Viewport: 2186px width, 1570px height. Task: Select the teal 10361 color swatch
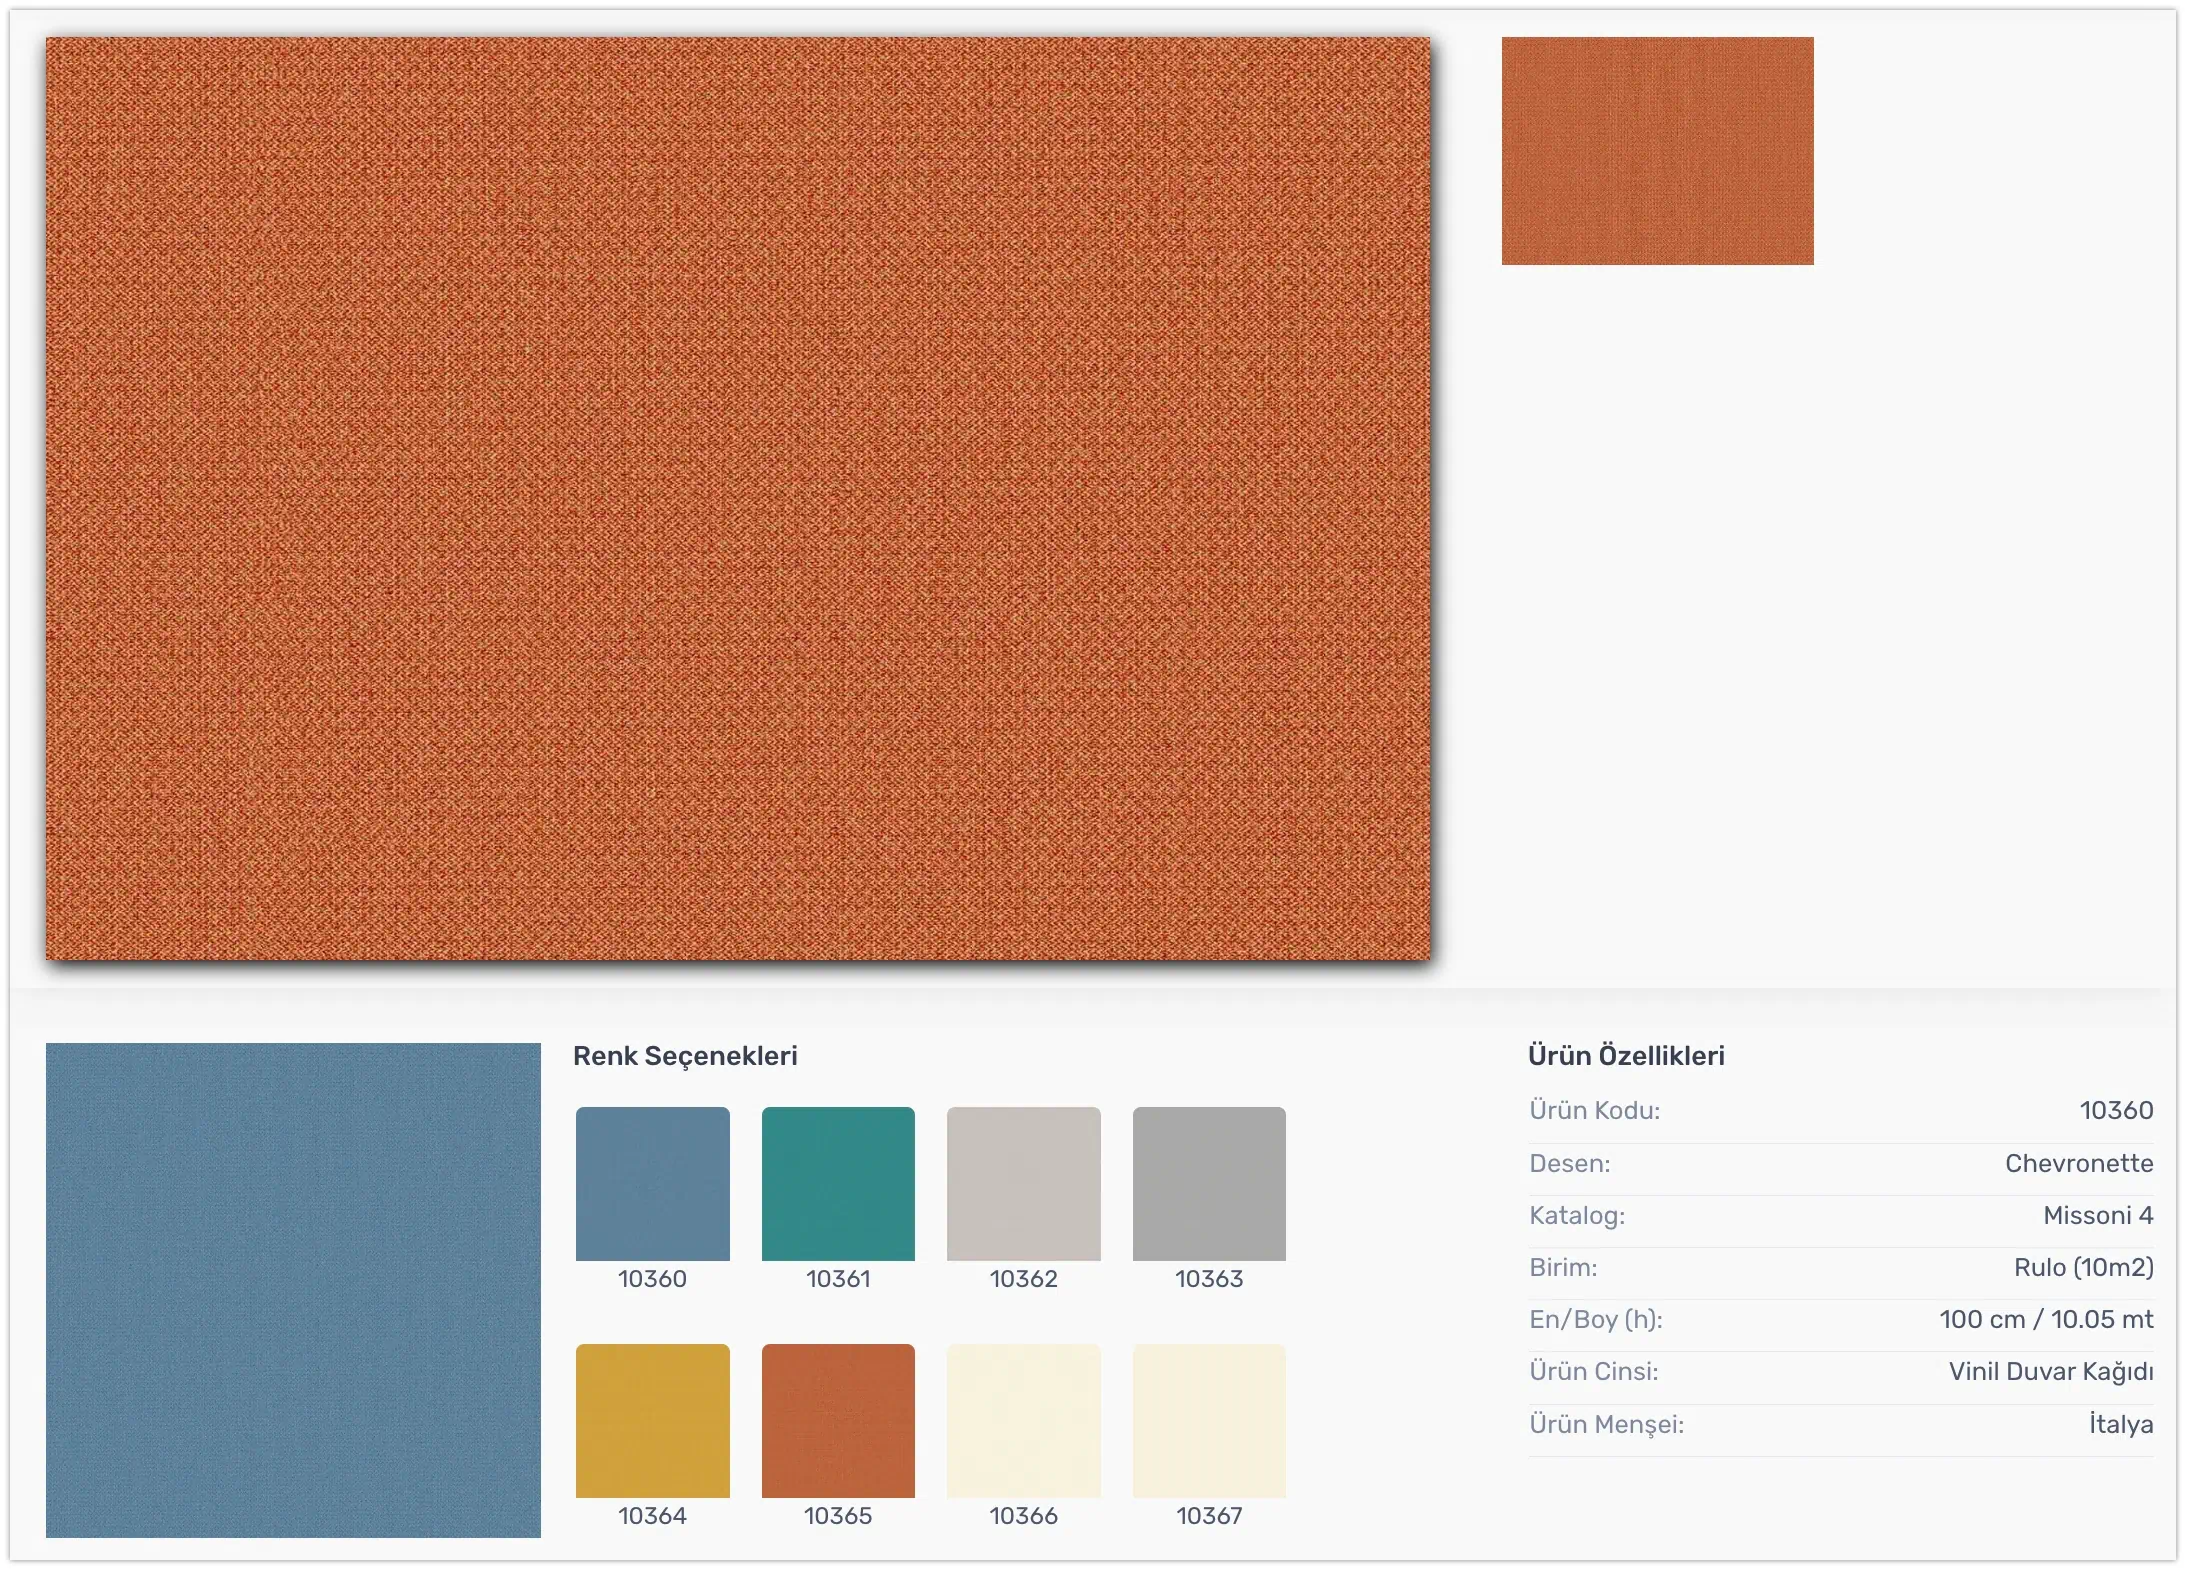[838, 1183]
